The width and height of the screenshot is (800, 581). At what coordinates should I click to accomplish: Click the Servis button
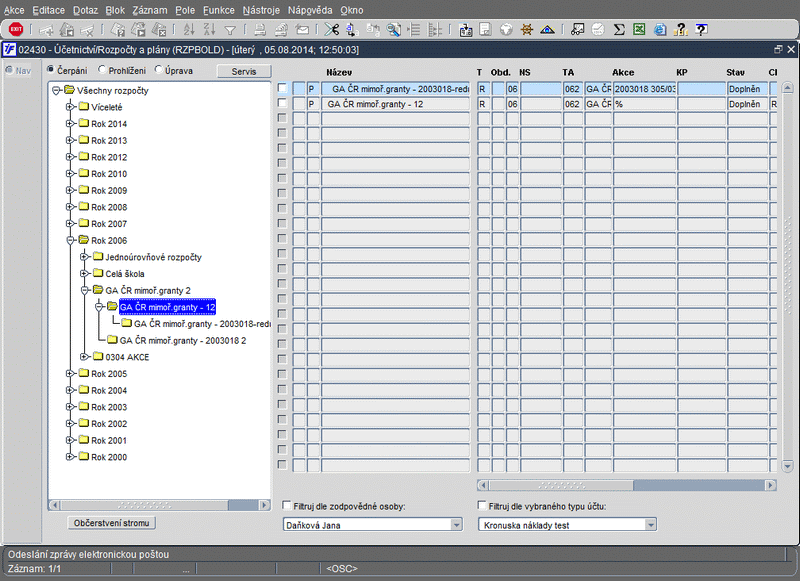[244, 71]
